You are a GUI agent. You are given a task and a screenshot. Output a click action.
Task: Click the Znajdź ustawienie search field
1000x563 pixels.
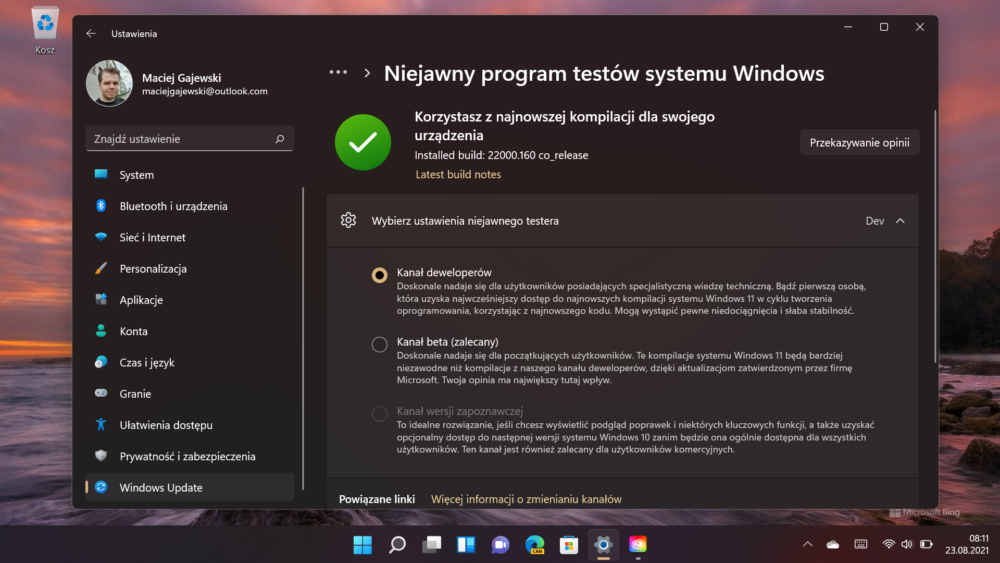tap(189, 139)
